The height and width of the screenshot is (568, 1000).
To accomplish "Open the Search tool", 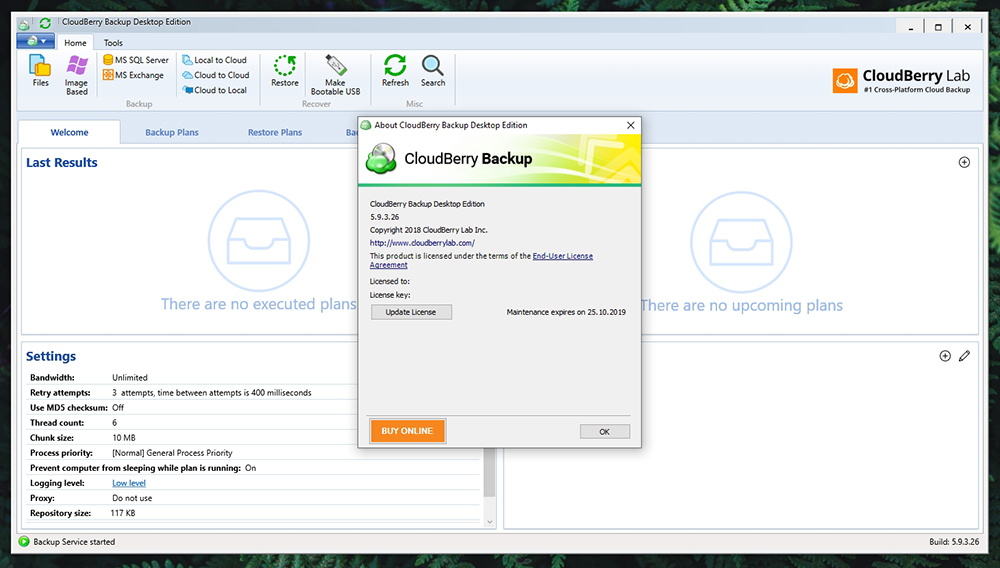I will click(x=433, y=71).
